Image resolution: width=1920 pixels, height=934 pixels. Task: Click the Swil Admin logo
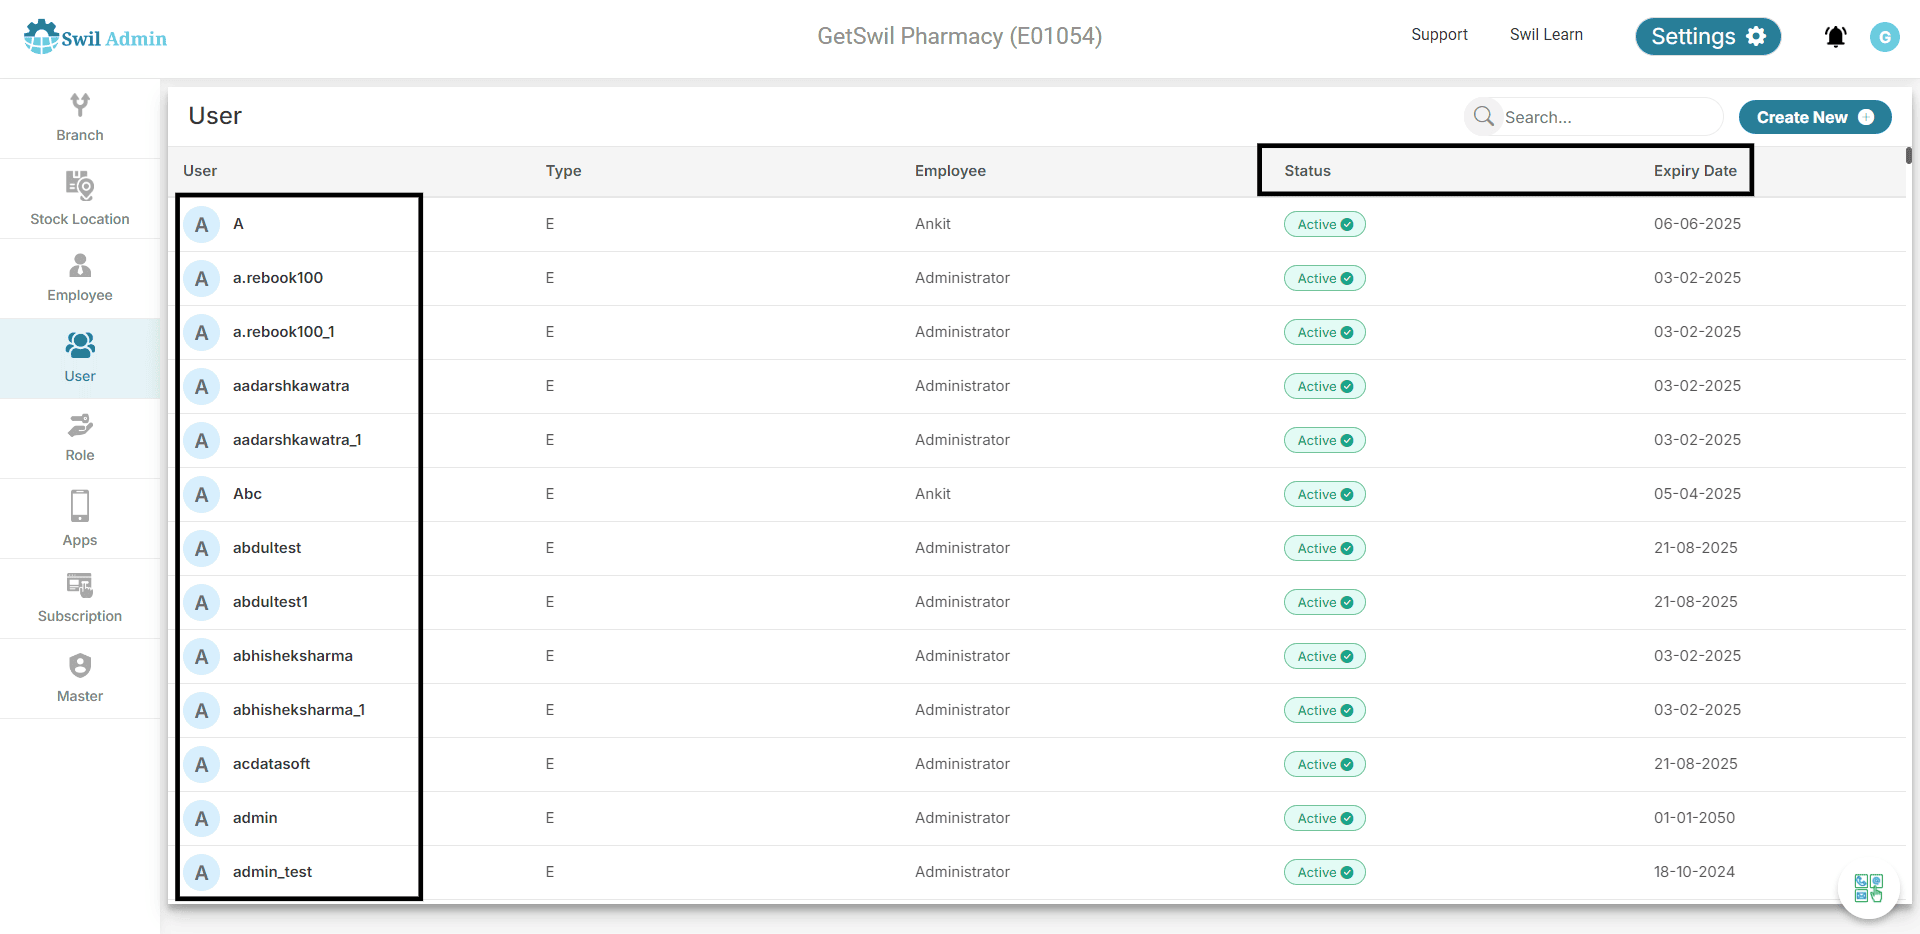[96, 37]
